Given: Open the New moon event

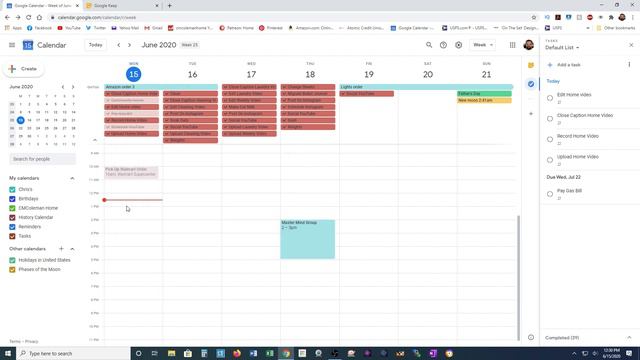Looking at the screenshot, I should click(x=484, y=100).
